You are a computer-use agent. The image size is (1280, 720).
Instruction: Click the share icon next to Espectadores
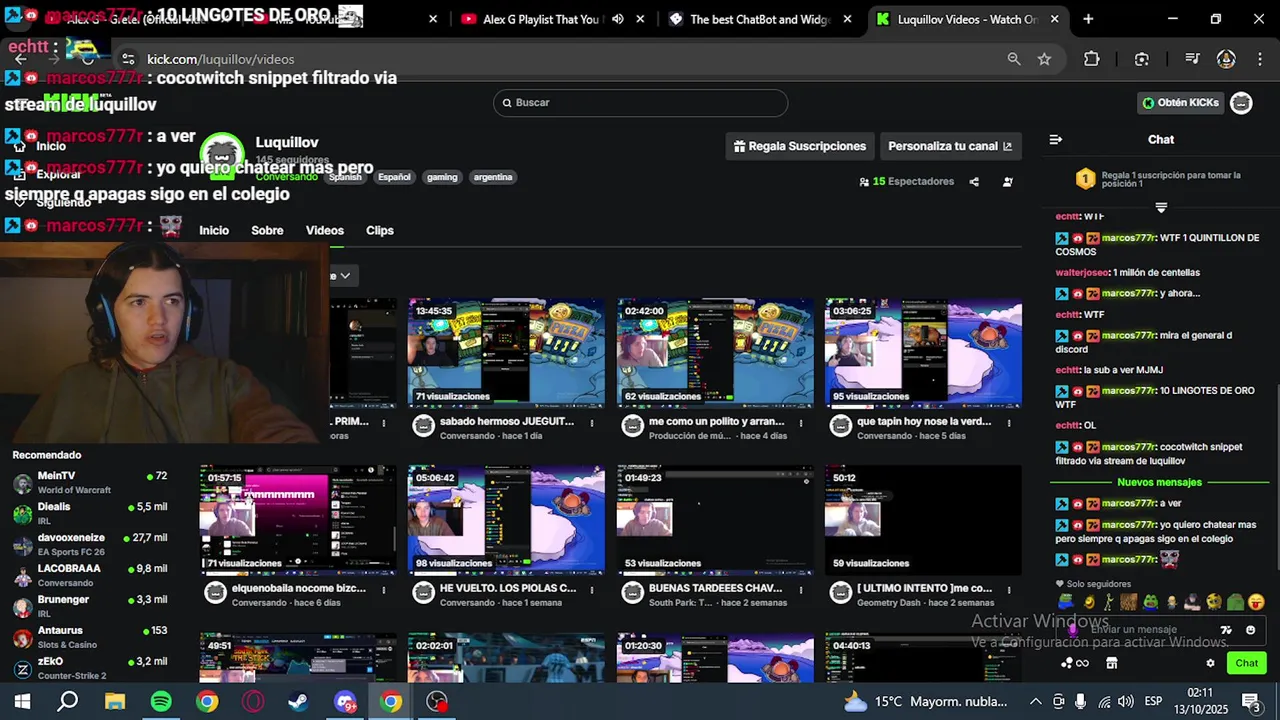pyautogui.click(x=974, y=182)
